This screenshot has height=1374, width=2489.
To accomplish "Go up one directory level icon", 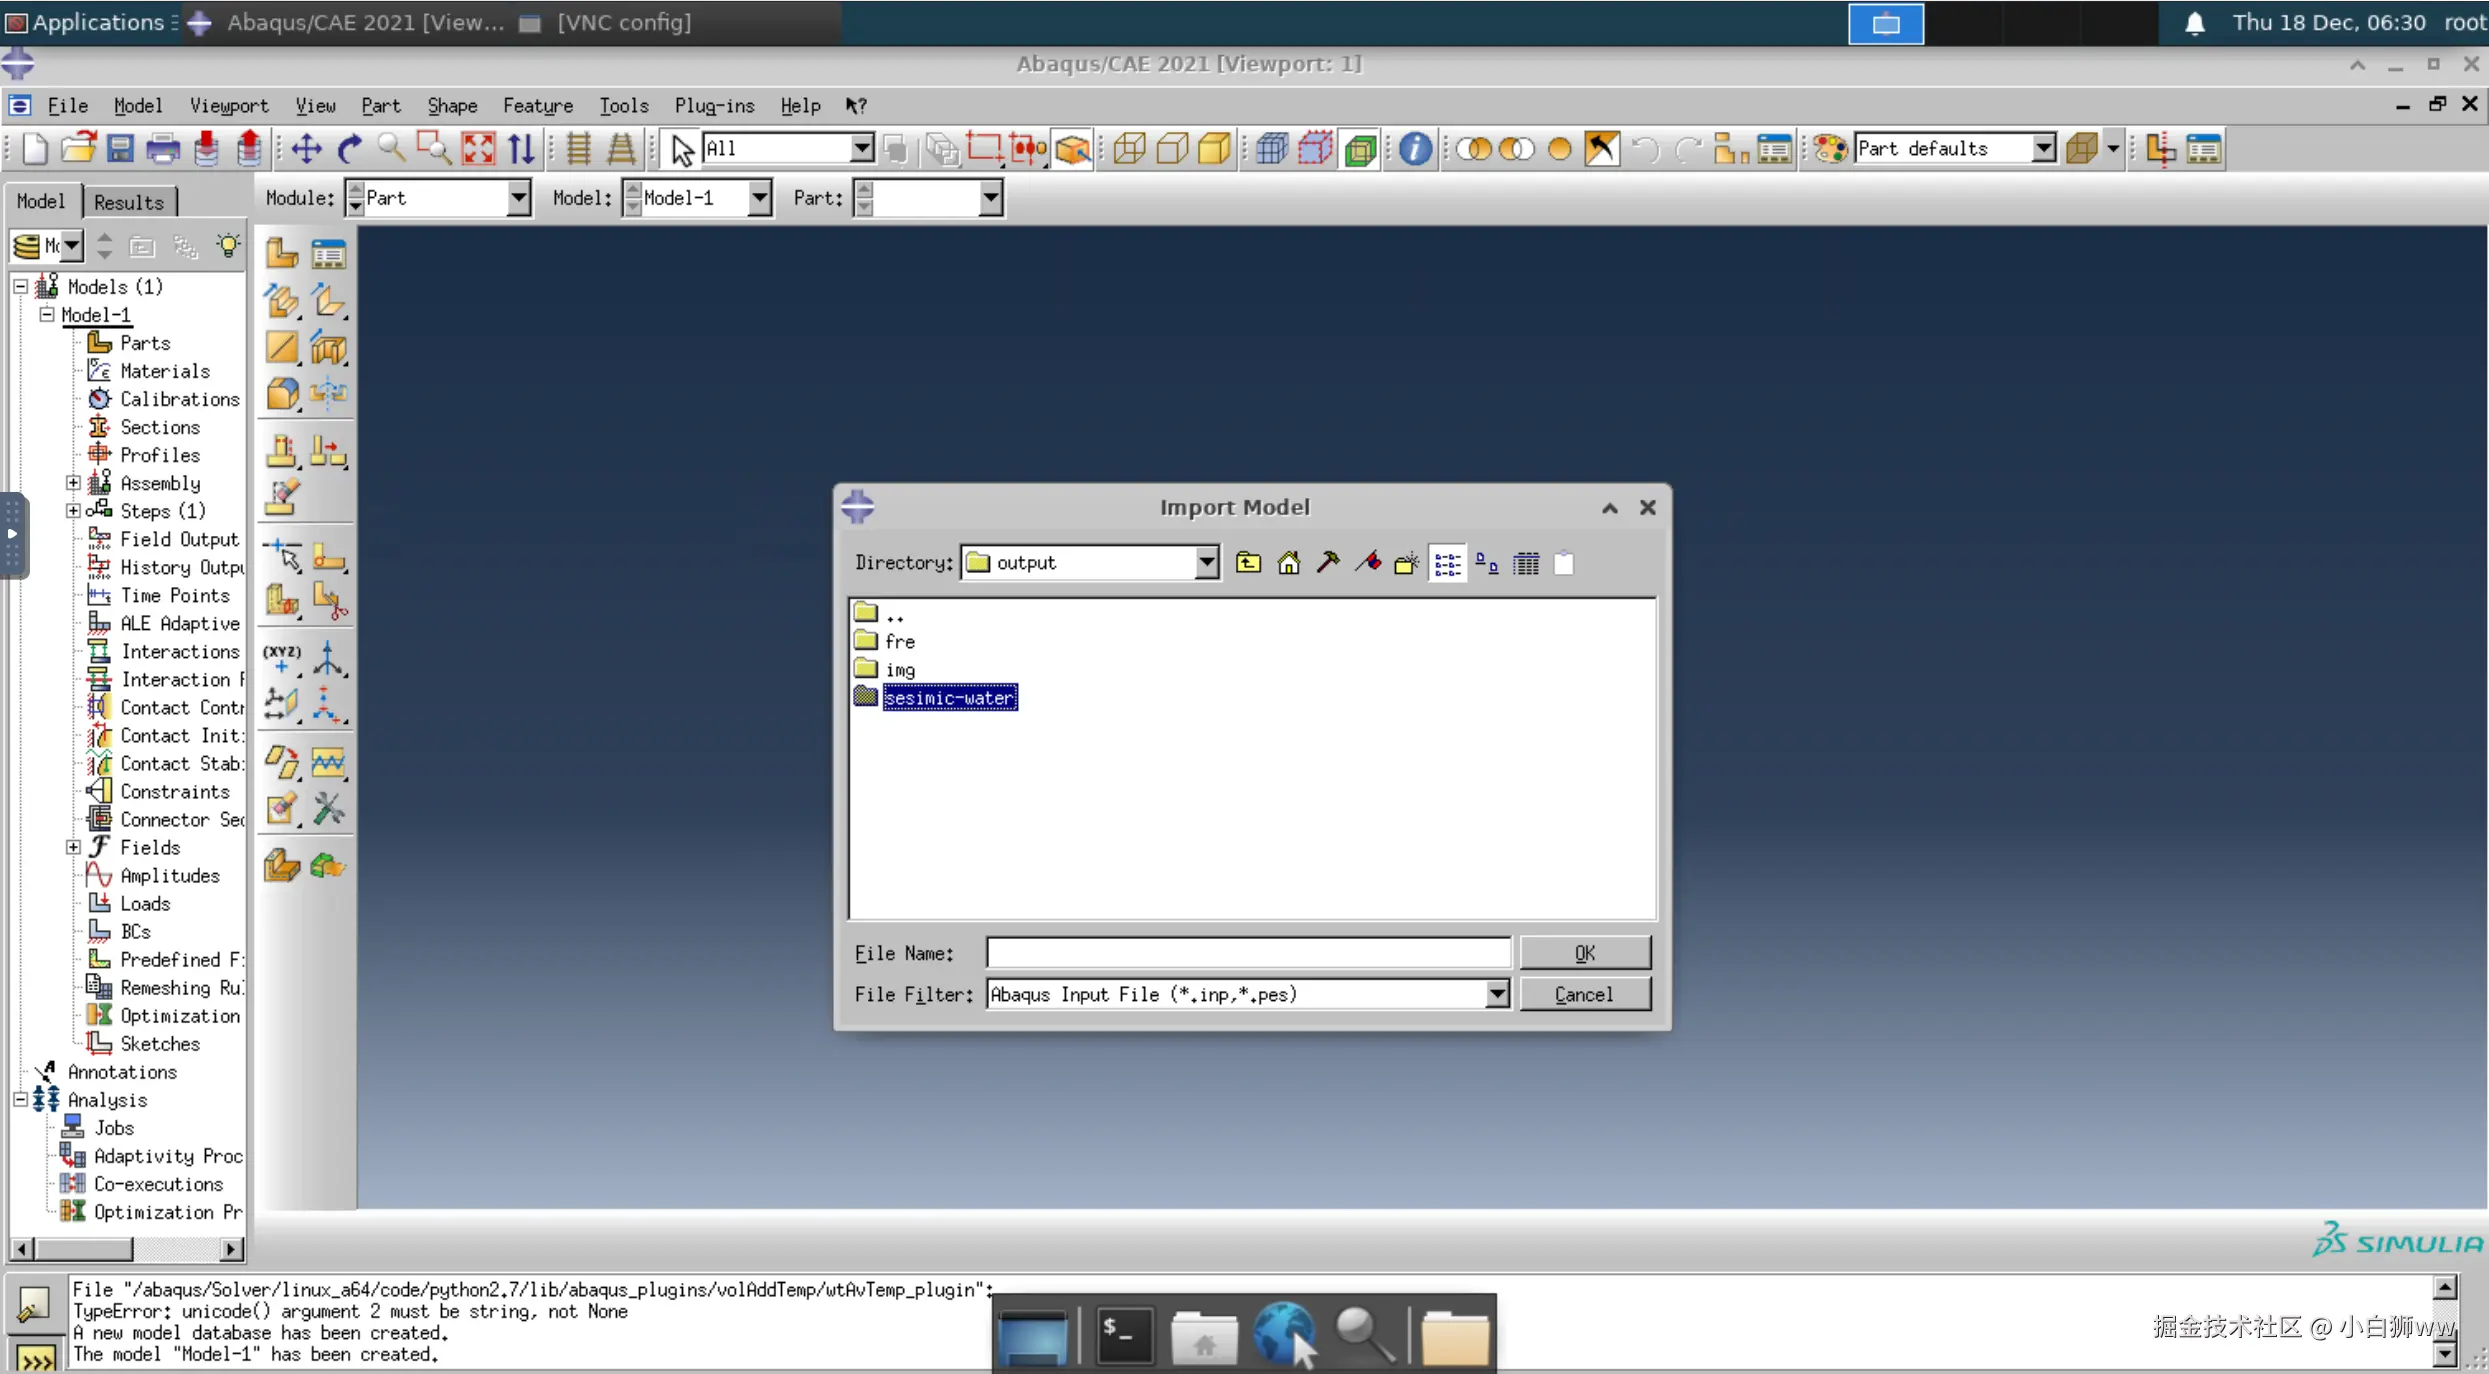I will click(1248, 563).
